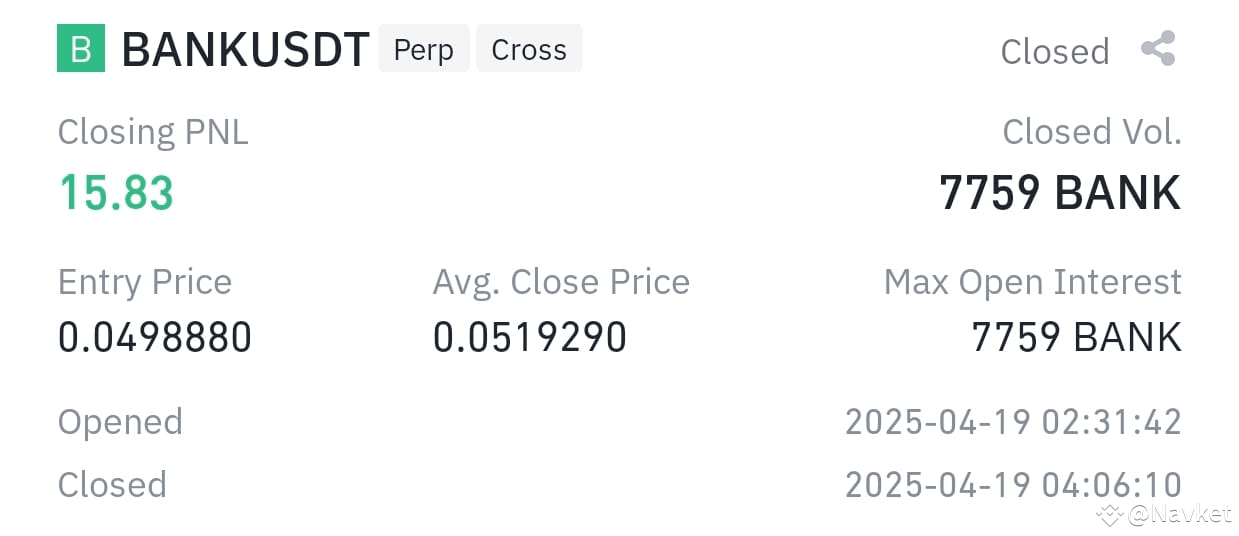Click the closed timestamp 2025-04-19 04:06:10
The height and width of the screenshot is (536, 1239).
coord(1013,485)
